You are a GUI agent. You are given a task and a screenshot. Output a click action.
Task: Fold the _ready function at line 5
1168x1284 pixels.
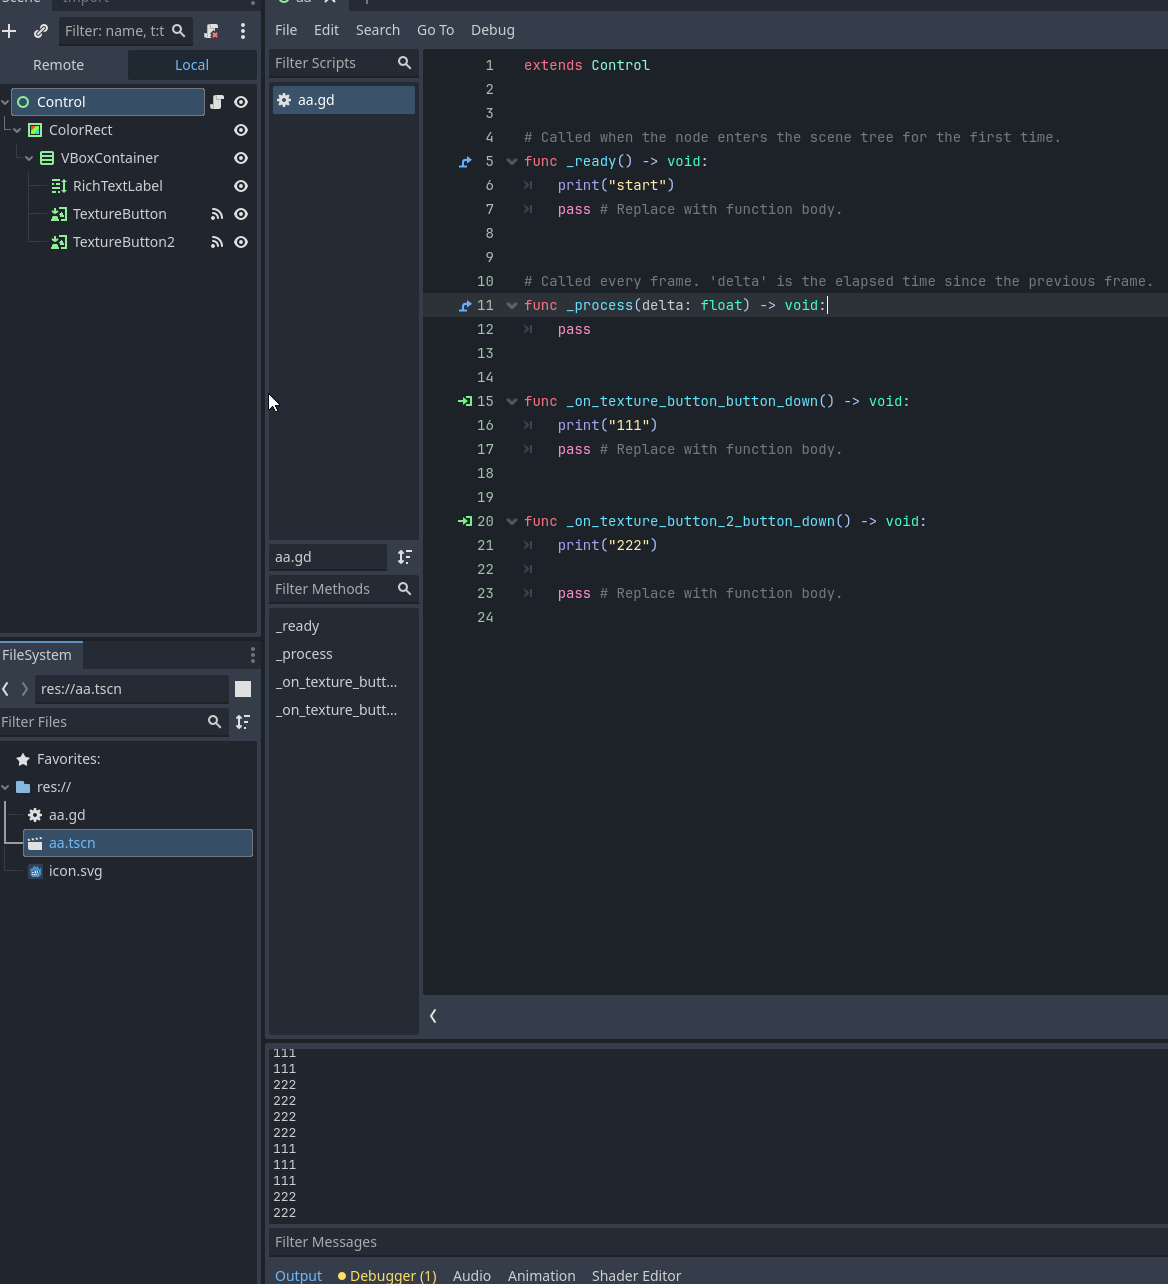(512, 161)
